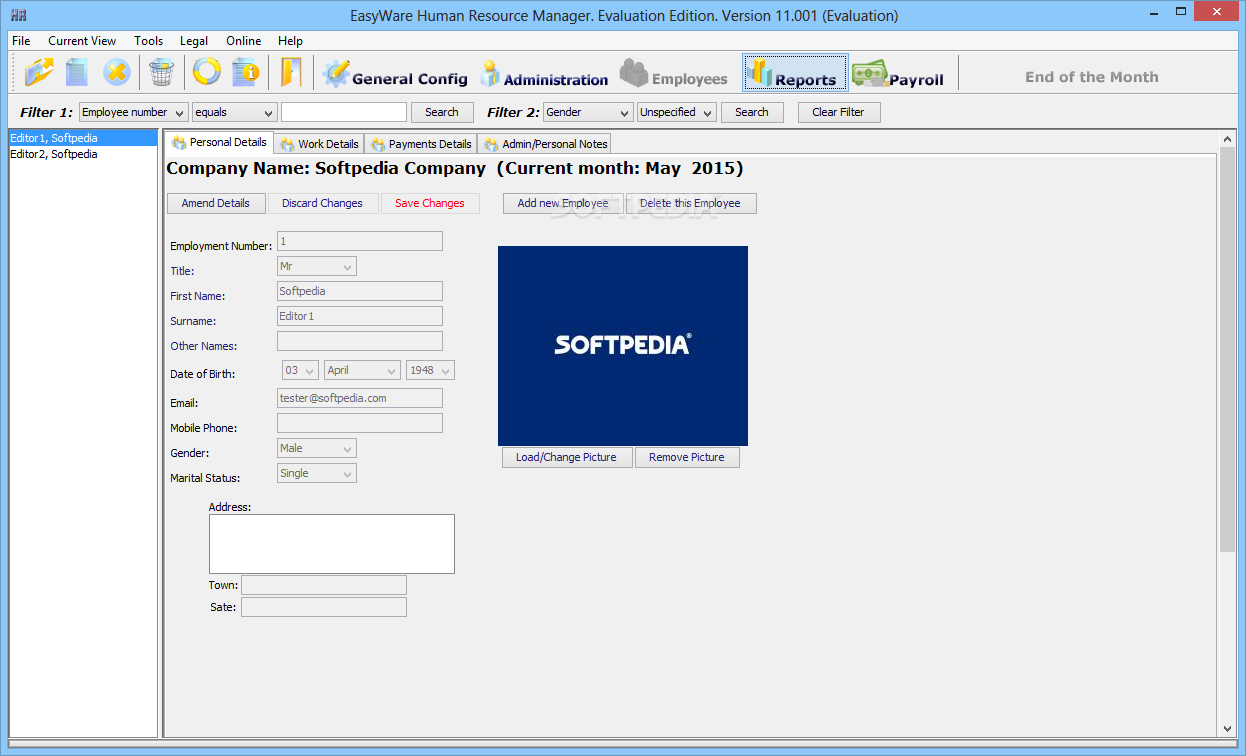Open Employees section
Screen dimensions: 1246x756
click(674, 74)
